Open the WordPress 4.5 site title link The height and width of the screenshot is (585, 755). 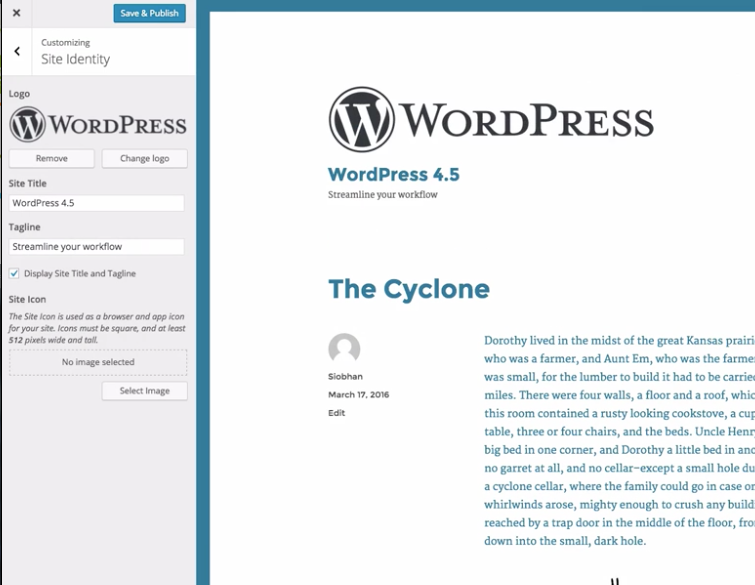pos(394,174)
